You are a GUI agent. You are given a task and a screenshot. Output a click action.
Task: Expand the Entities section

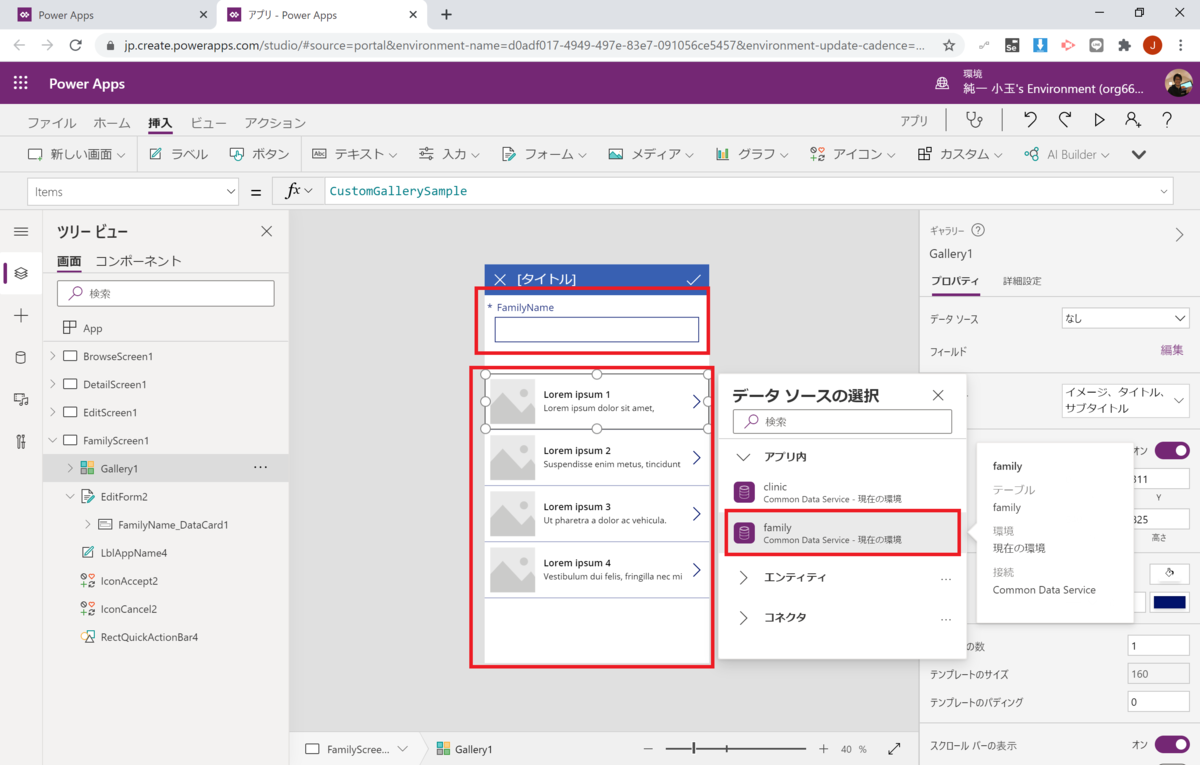point(743,578)
